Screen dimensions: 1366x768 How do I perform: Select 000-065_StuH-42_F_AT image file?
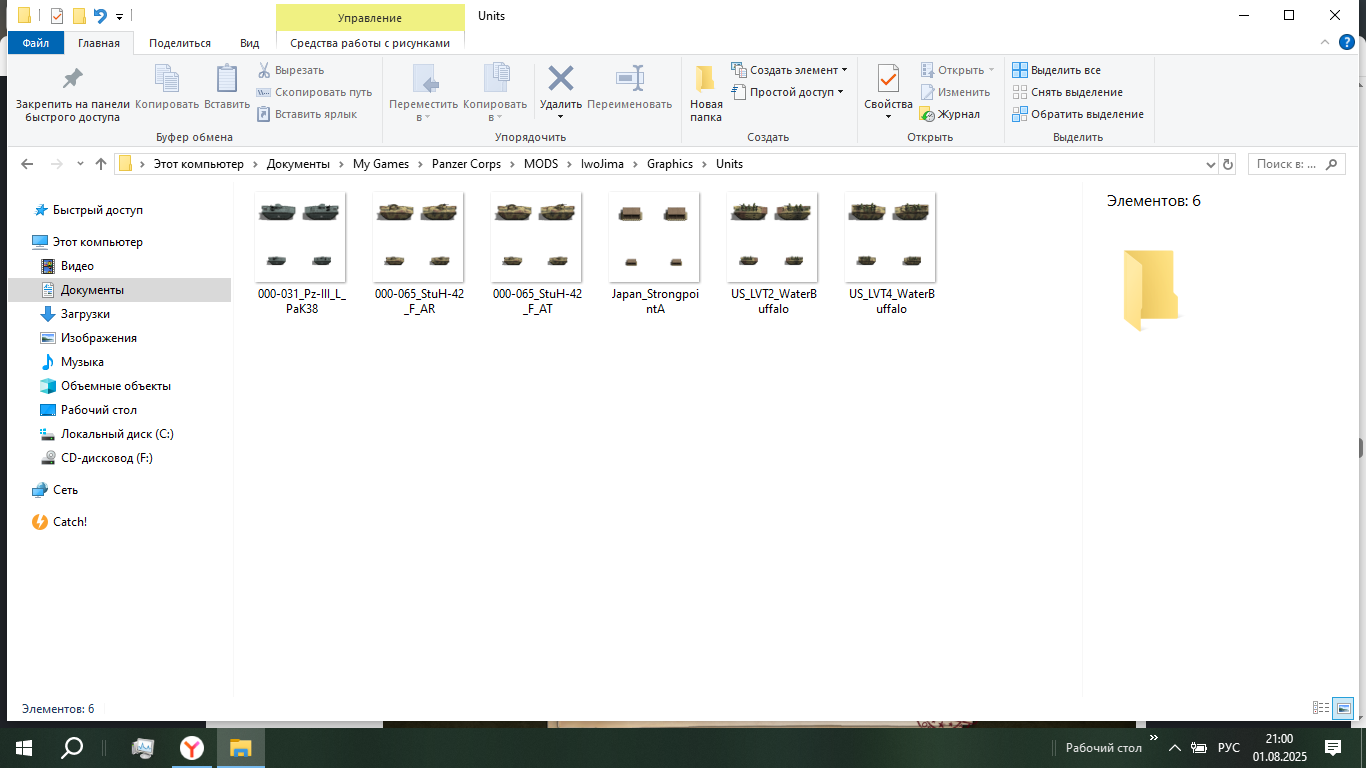(536, 253)
